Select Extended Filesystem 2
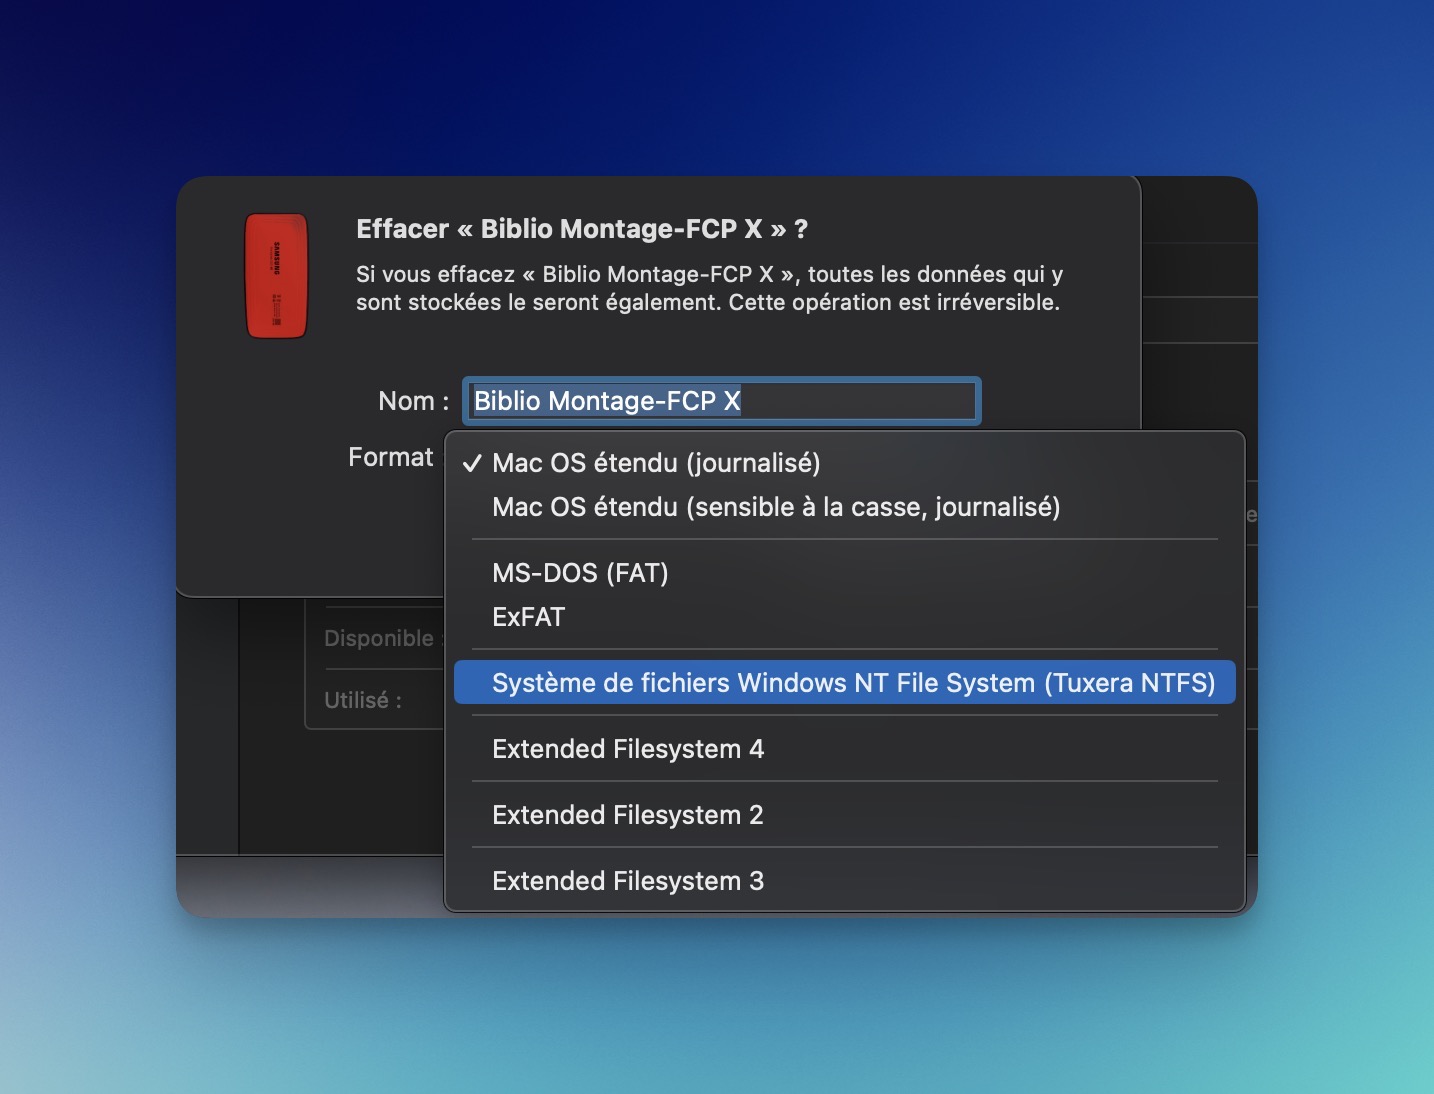 tap(844, 815)
